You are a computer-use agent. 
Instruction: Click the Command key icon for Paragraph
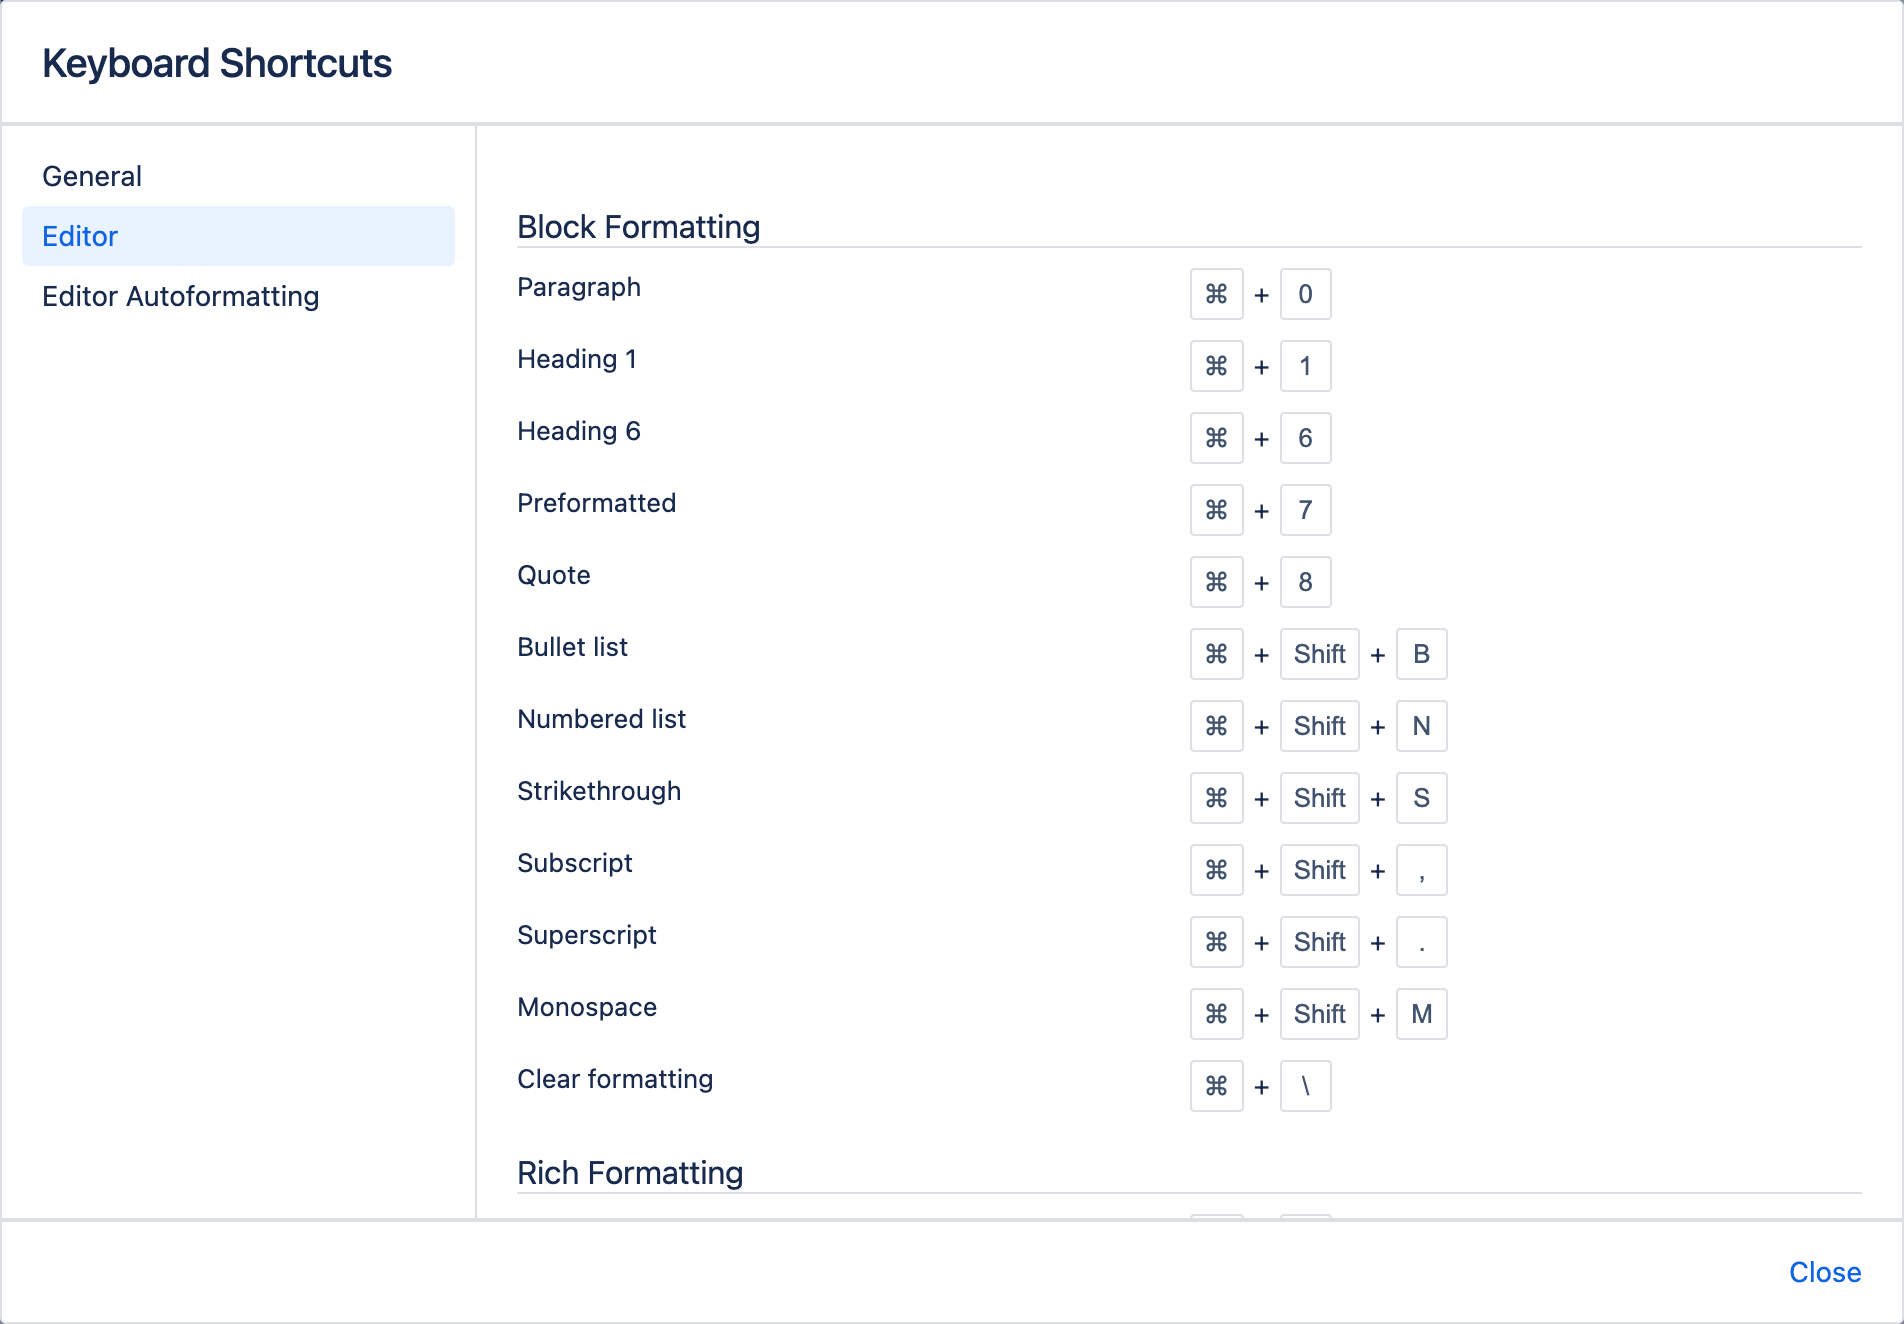(x=1216, y=294)
